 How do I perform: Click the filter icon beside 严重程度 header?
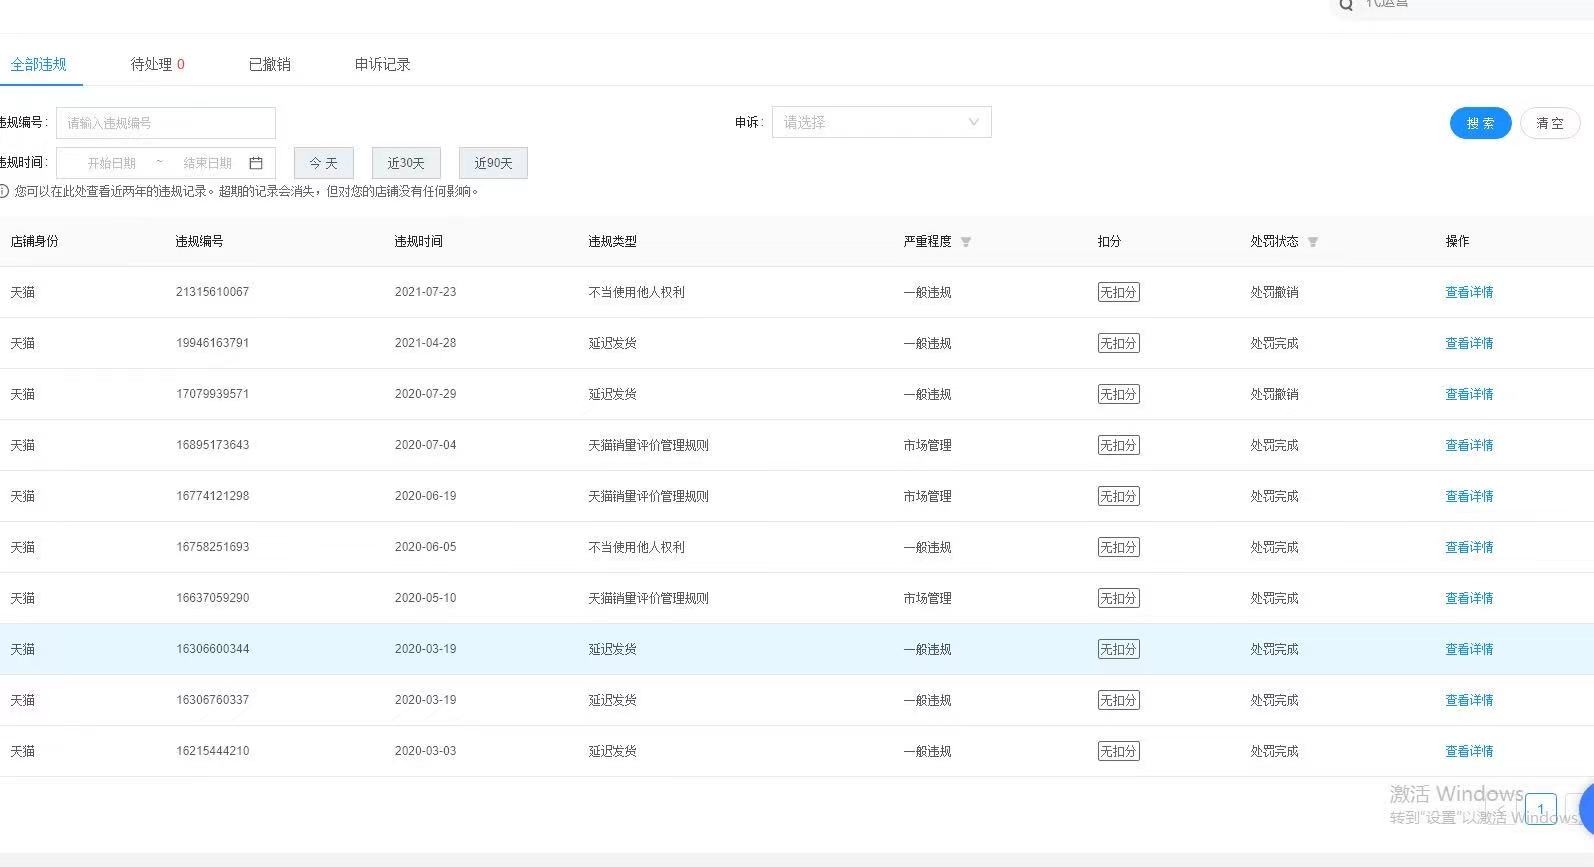966,242
